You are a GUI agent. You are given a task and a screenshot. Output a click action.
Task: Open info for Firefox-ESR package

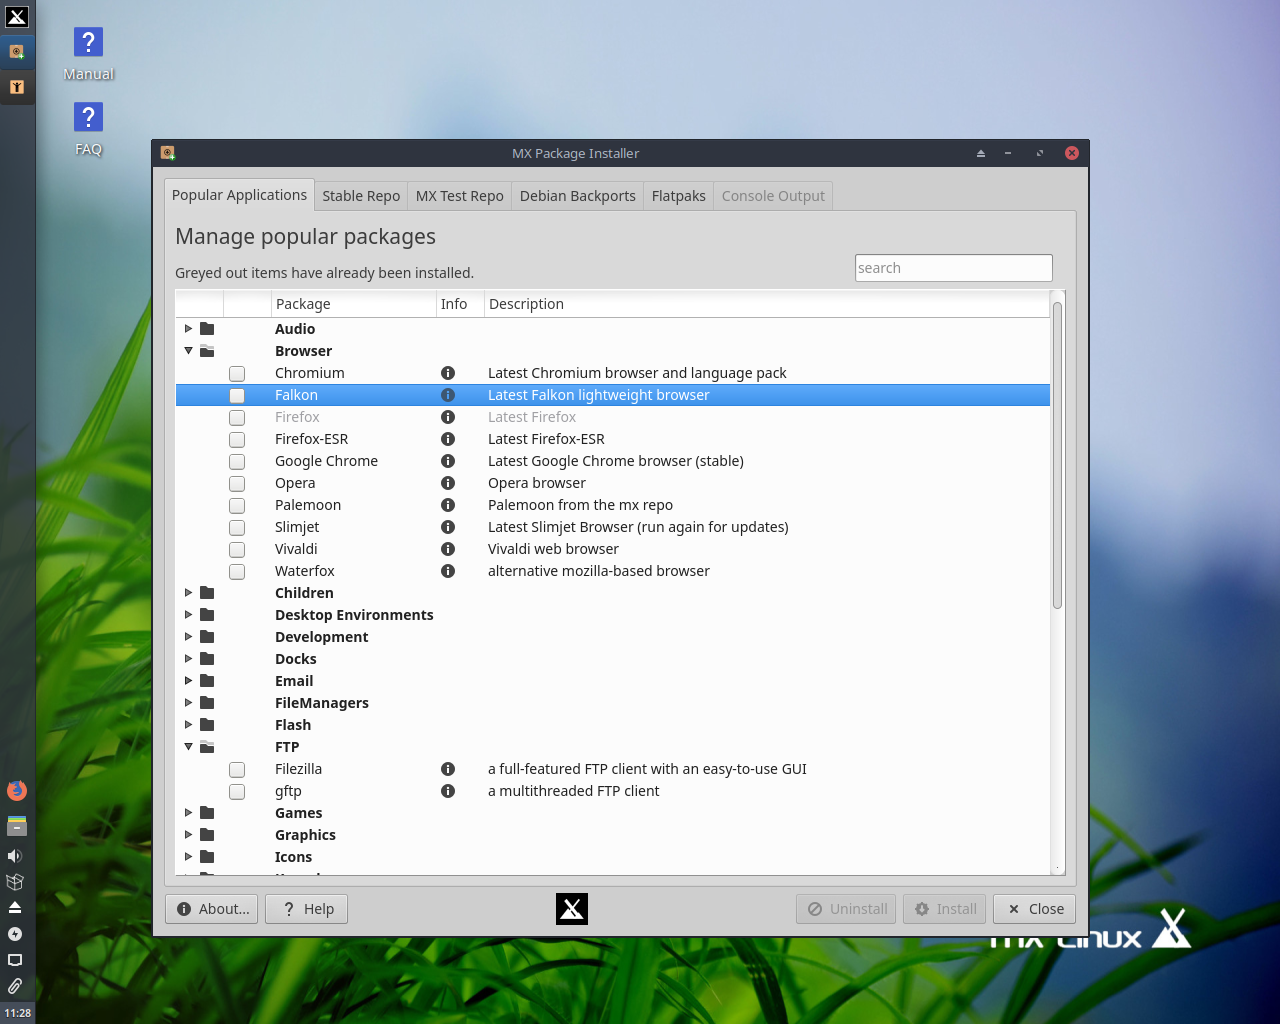coord(448,439)
